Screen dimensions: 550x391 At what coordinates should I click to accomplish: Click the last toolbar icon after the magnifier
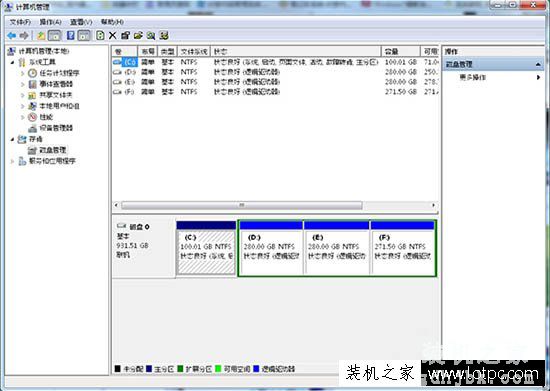click(164, 35)
